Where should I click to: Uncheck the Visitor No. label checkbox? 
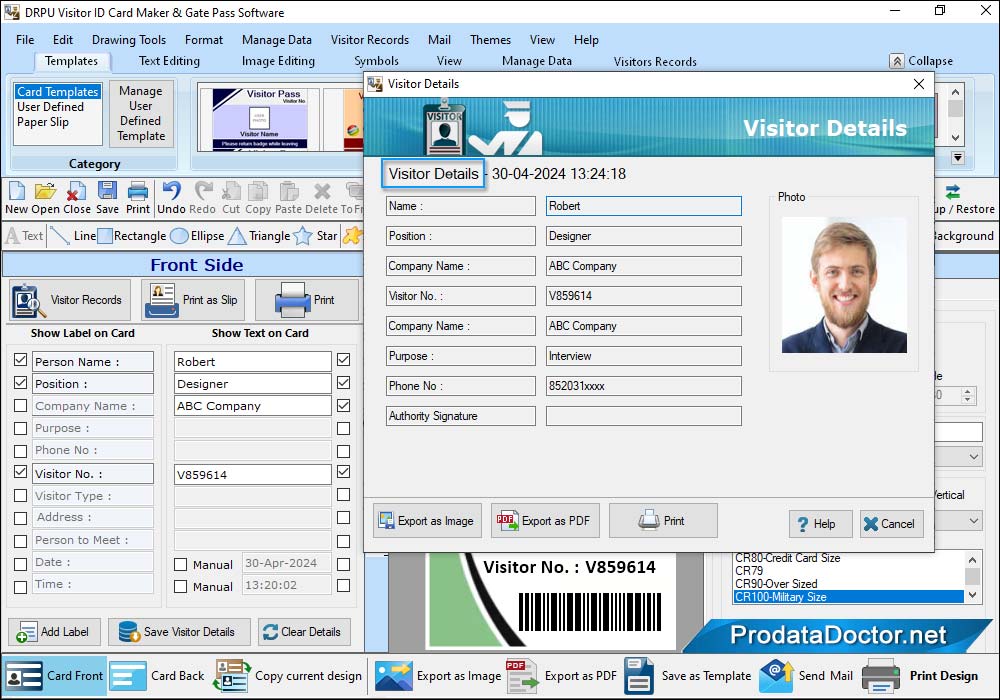(20, 472)
